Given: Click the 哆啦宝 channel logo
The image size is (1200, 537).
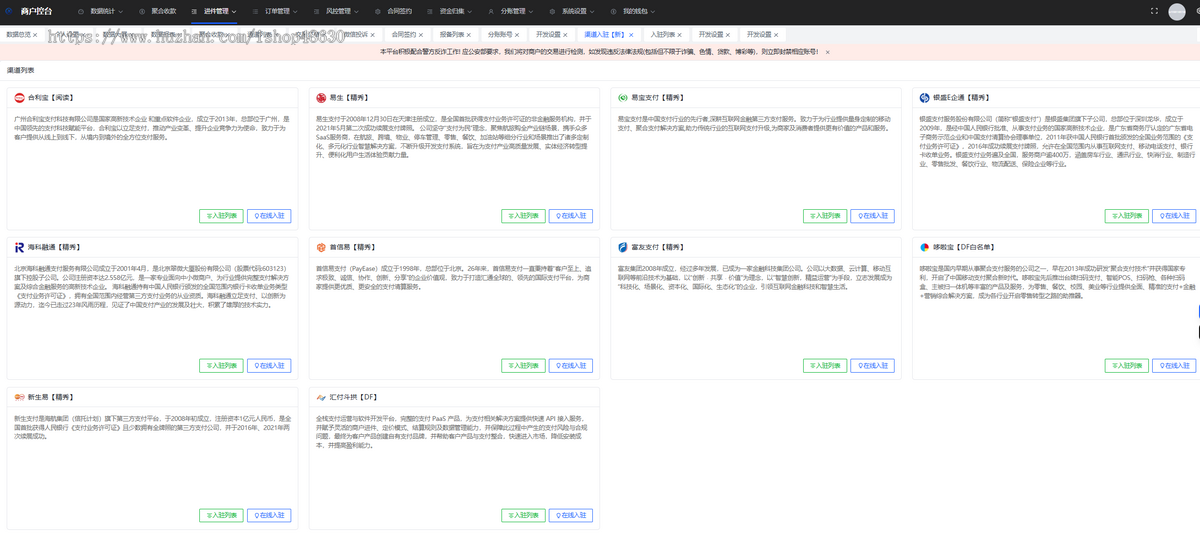Looking at the screenshot, I should coord(925,246).
